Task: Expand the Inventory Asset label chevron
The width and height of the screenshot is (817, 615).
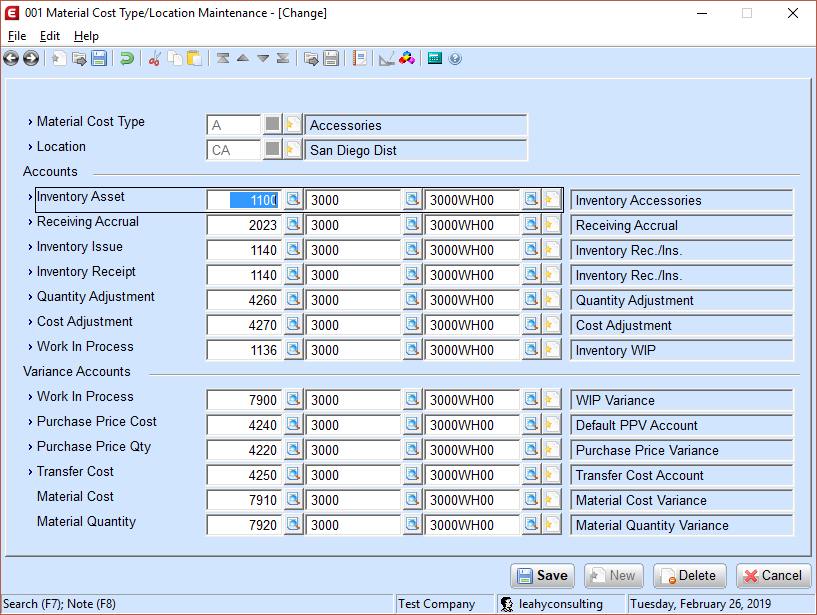Action: click(x=30, y=197)
